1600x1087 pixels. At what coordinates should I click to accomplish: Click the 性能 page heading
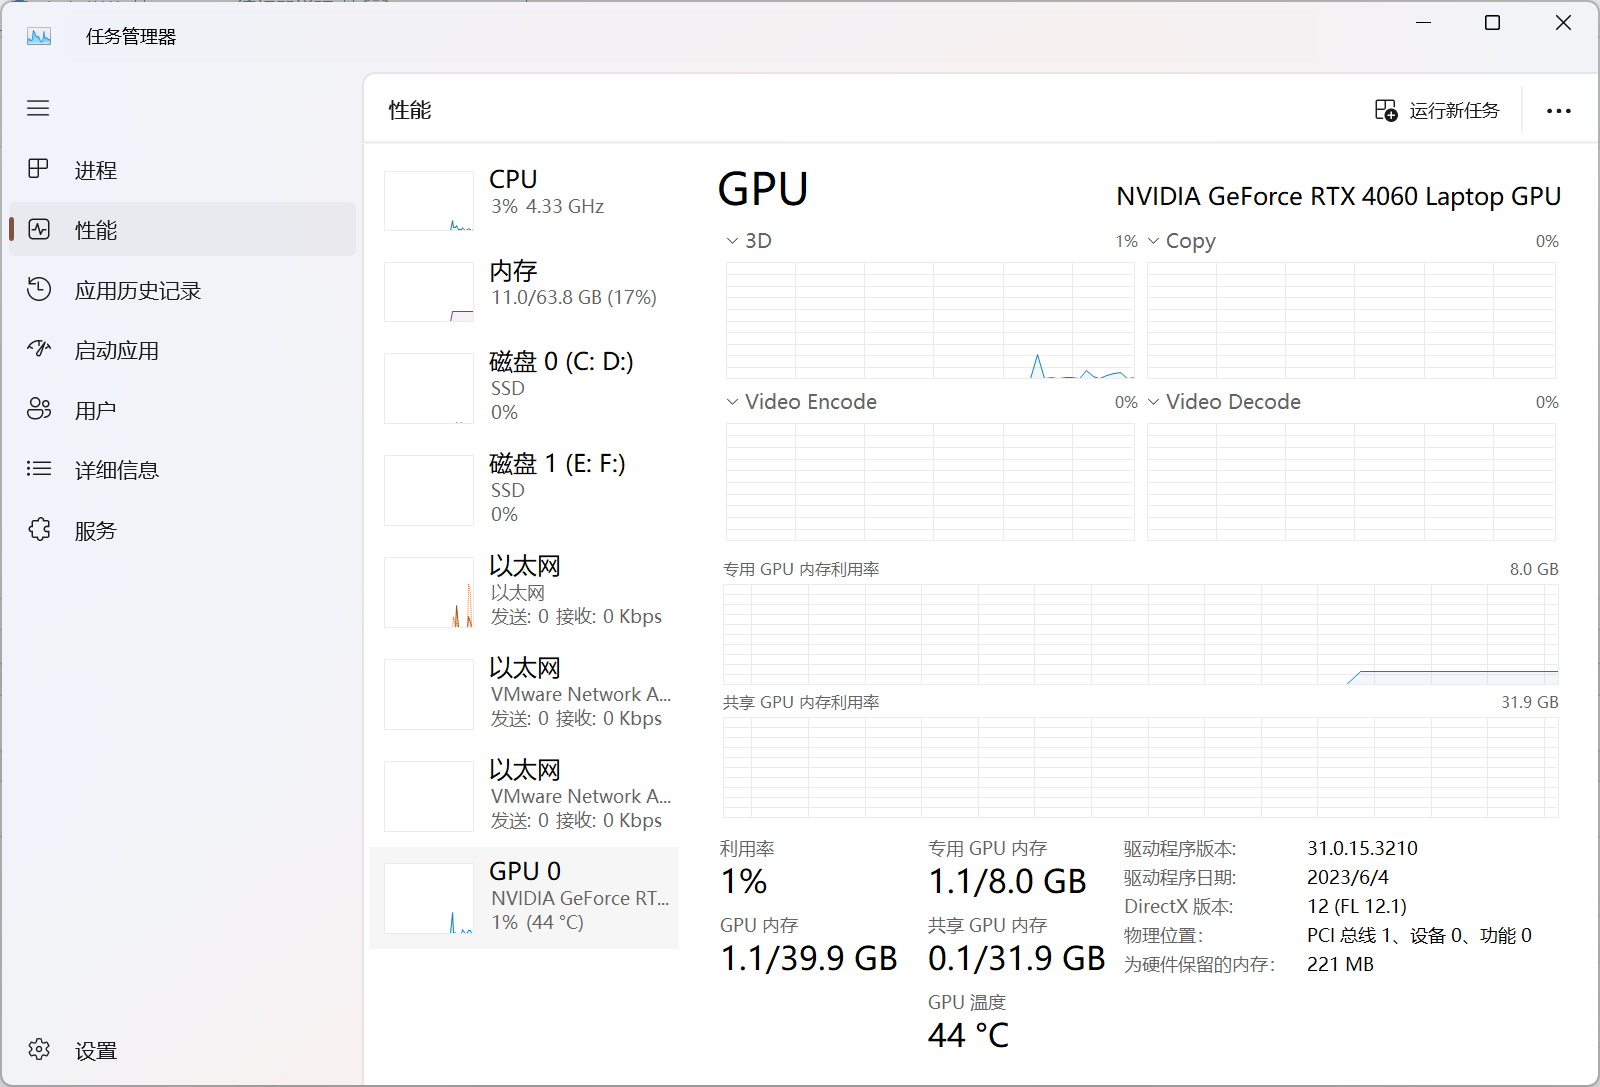410,110
